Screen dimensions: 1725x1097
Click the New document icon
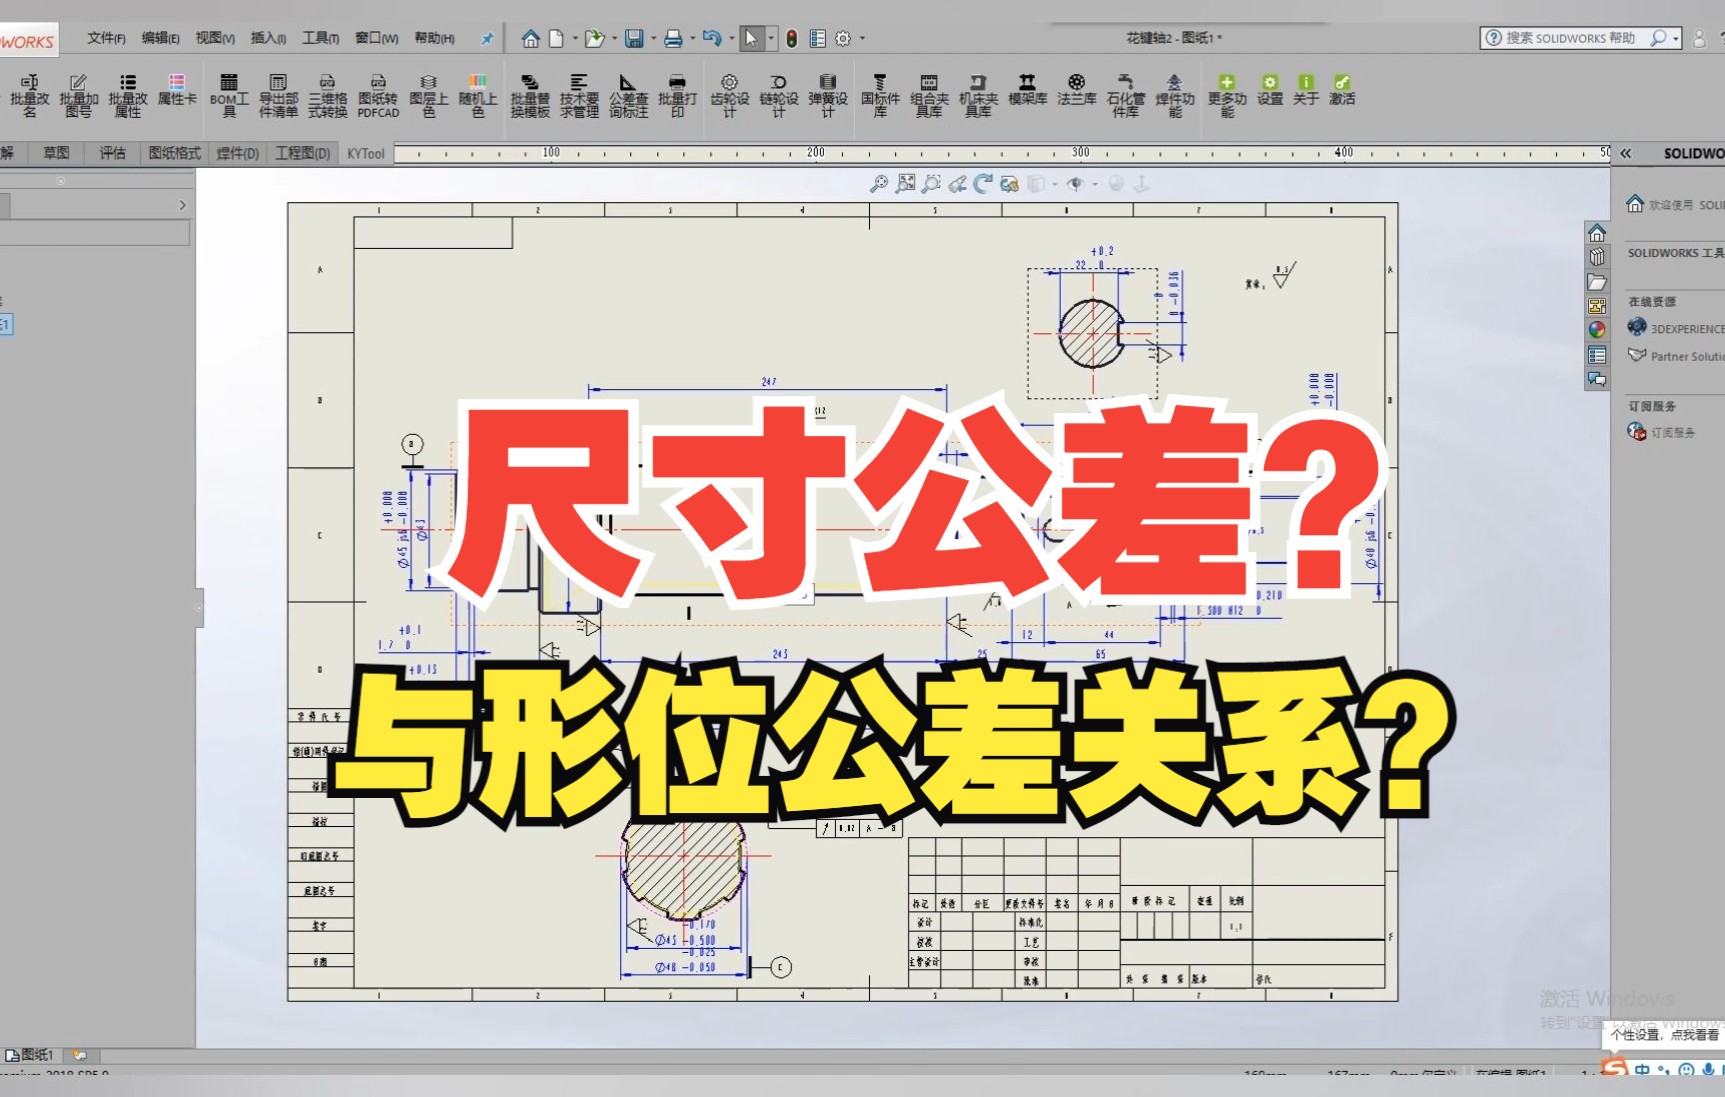[557, 39]
